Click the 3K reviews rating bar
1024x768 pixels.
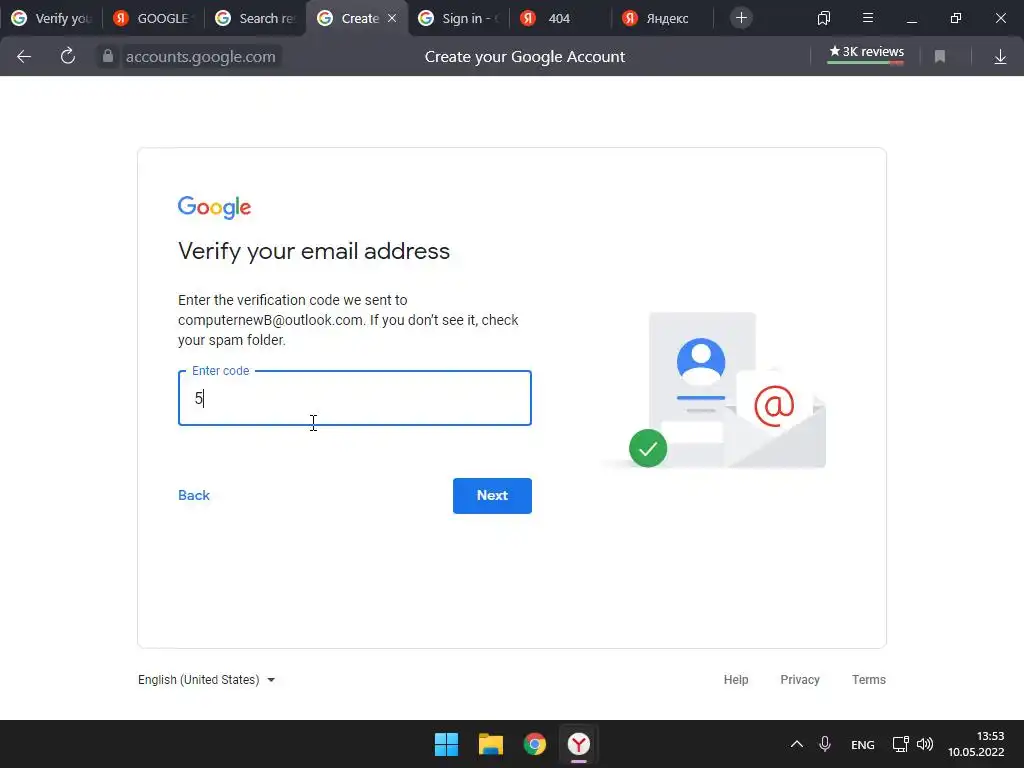[x=866, y=54]
